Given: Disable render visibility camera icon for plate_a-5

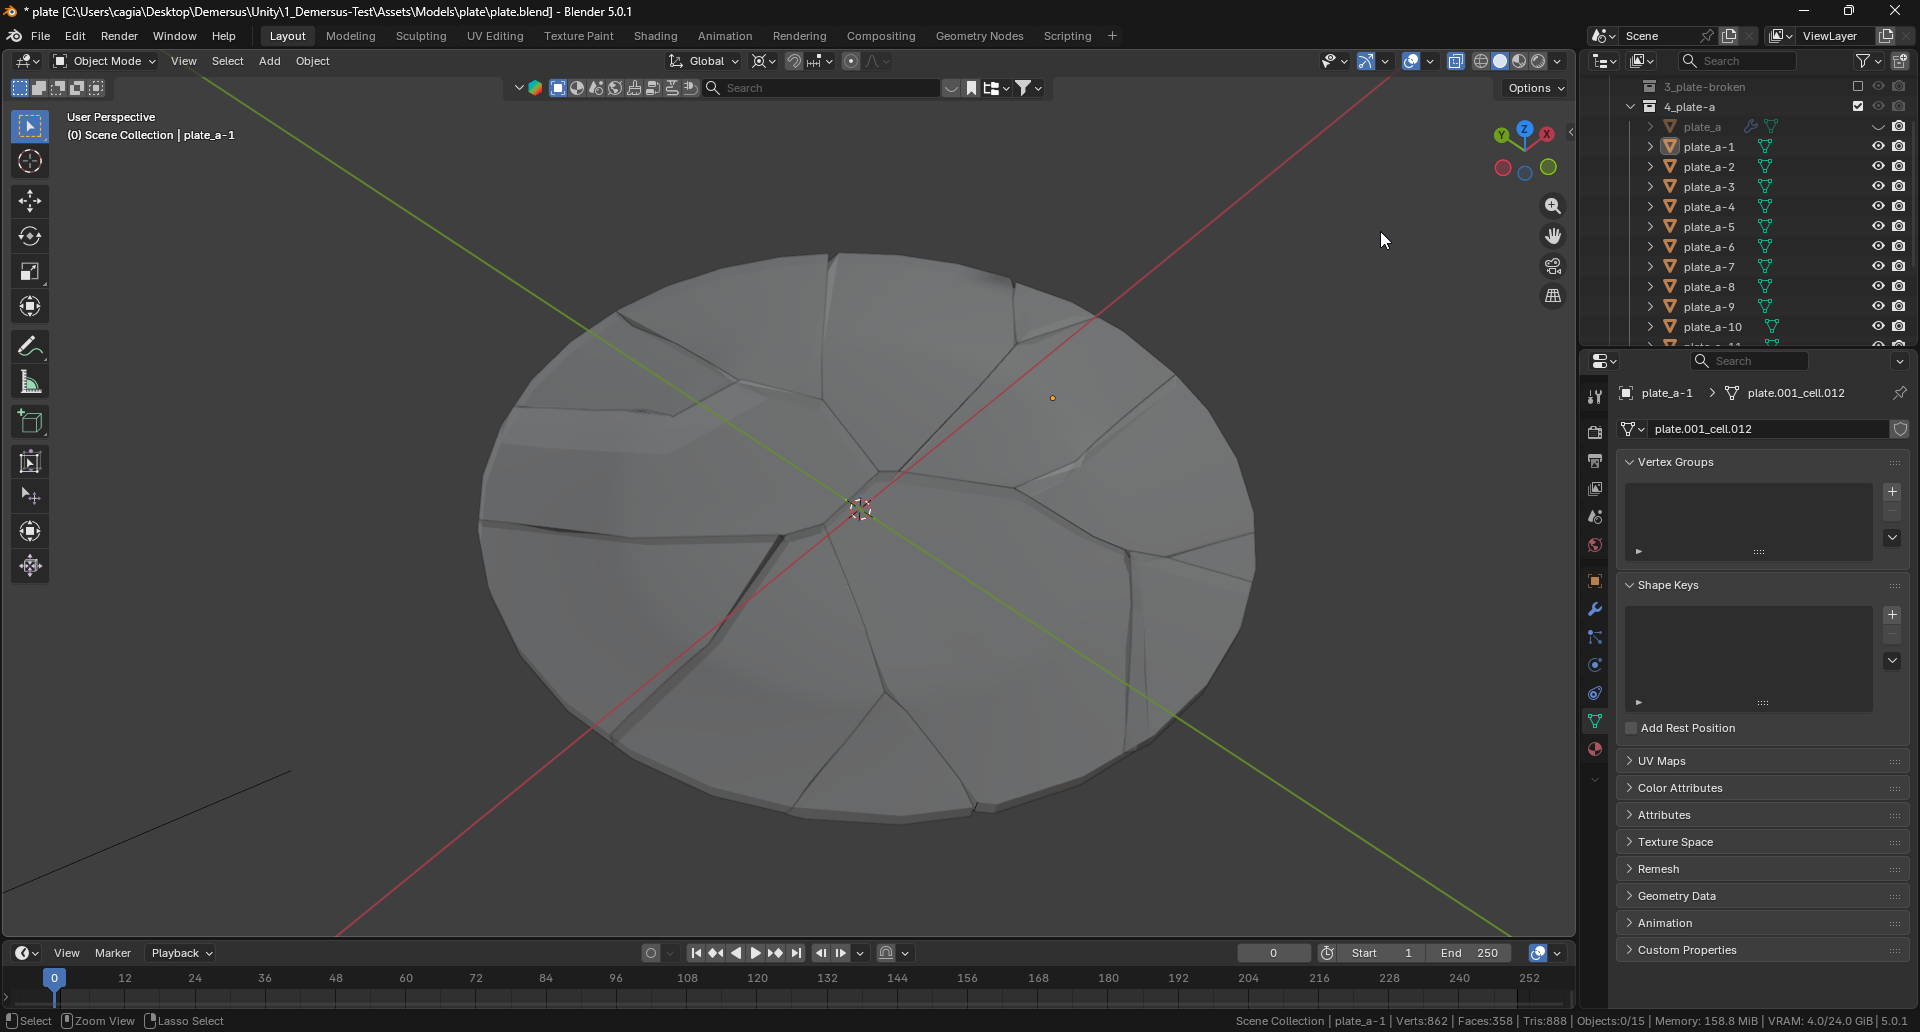Looking at the screenshot, I should [1899, 226].
